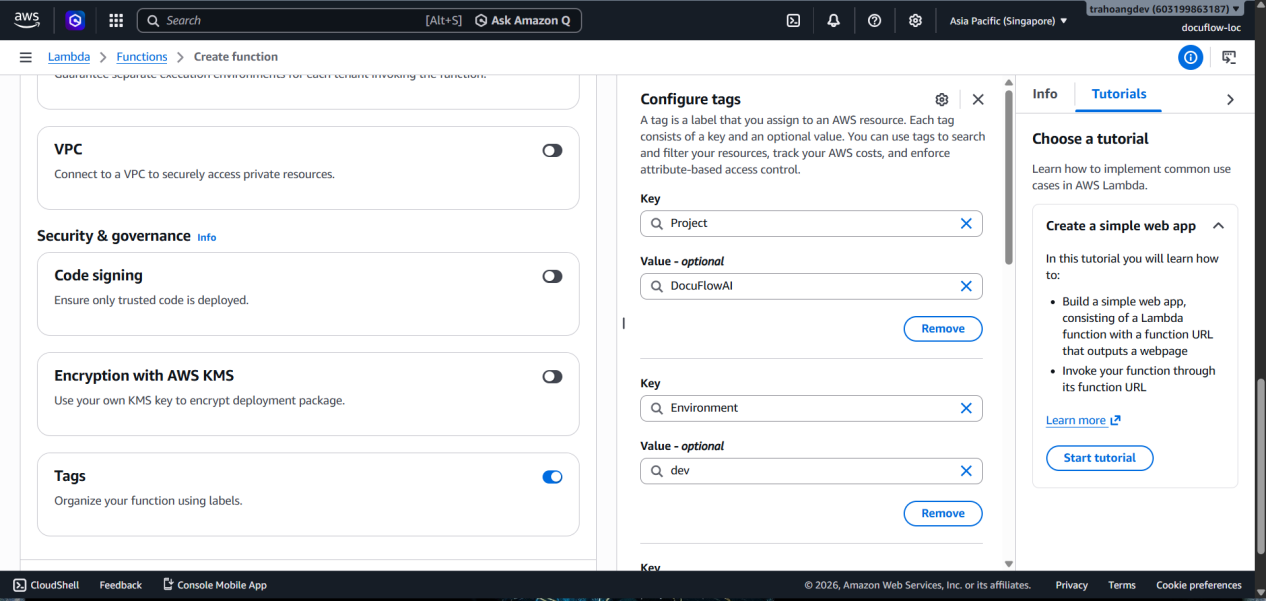Open CloudShell from top navigation bar

pos(793,20)
